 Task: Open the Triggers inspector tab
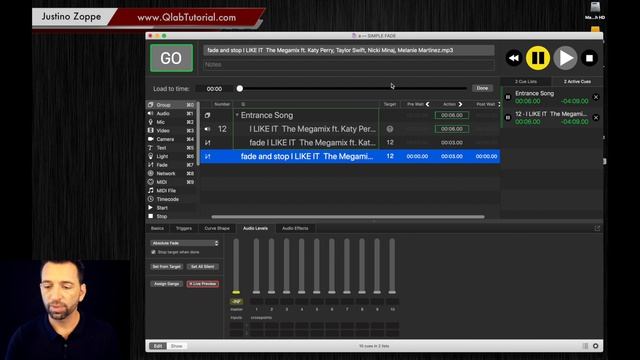pos(184,228)
